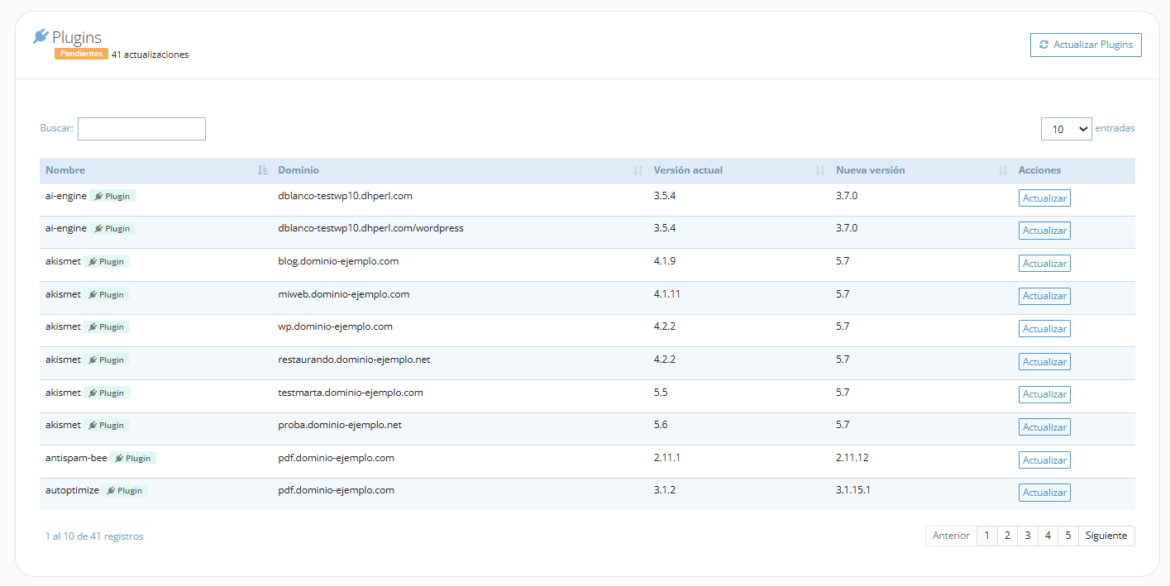This screenshot has width=1170, height=586.
Task: Click the akismet Plugin badge for proba.dominio-ejemplo.net
Action: 107,425
